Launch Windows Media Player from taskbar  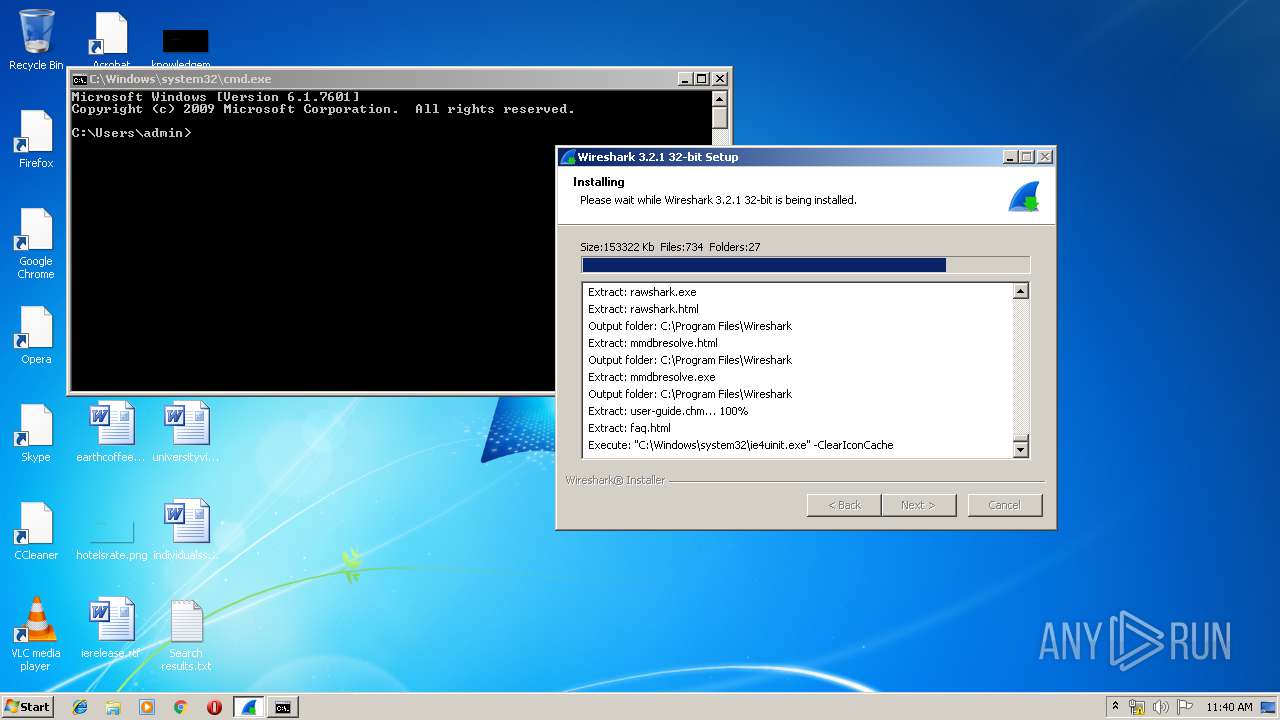point(147,707)
